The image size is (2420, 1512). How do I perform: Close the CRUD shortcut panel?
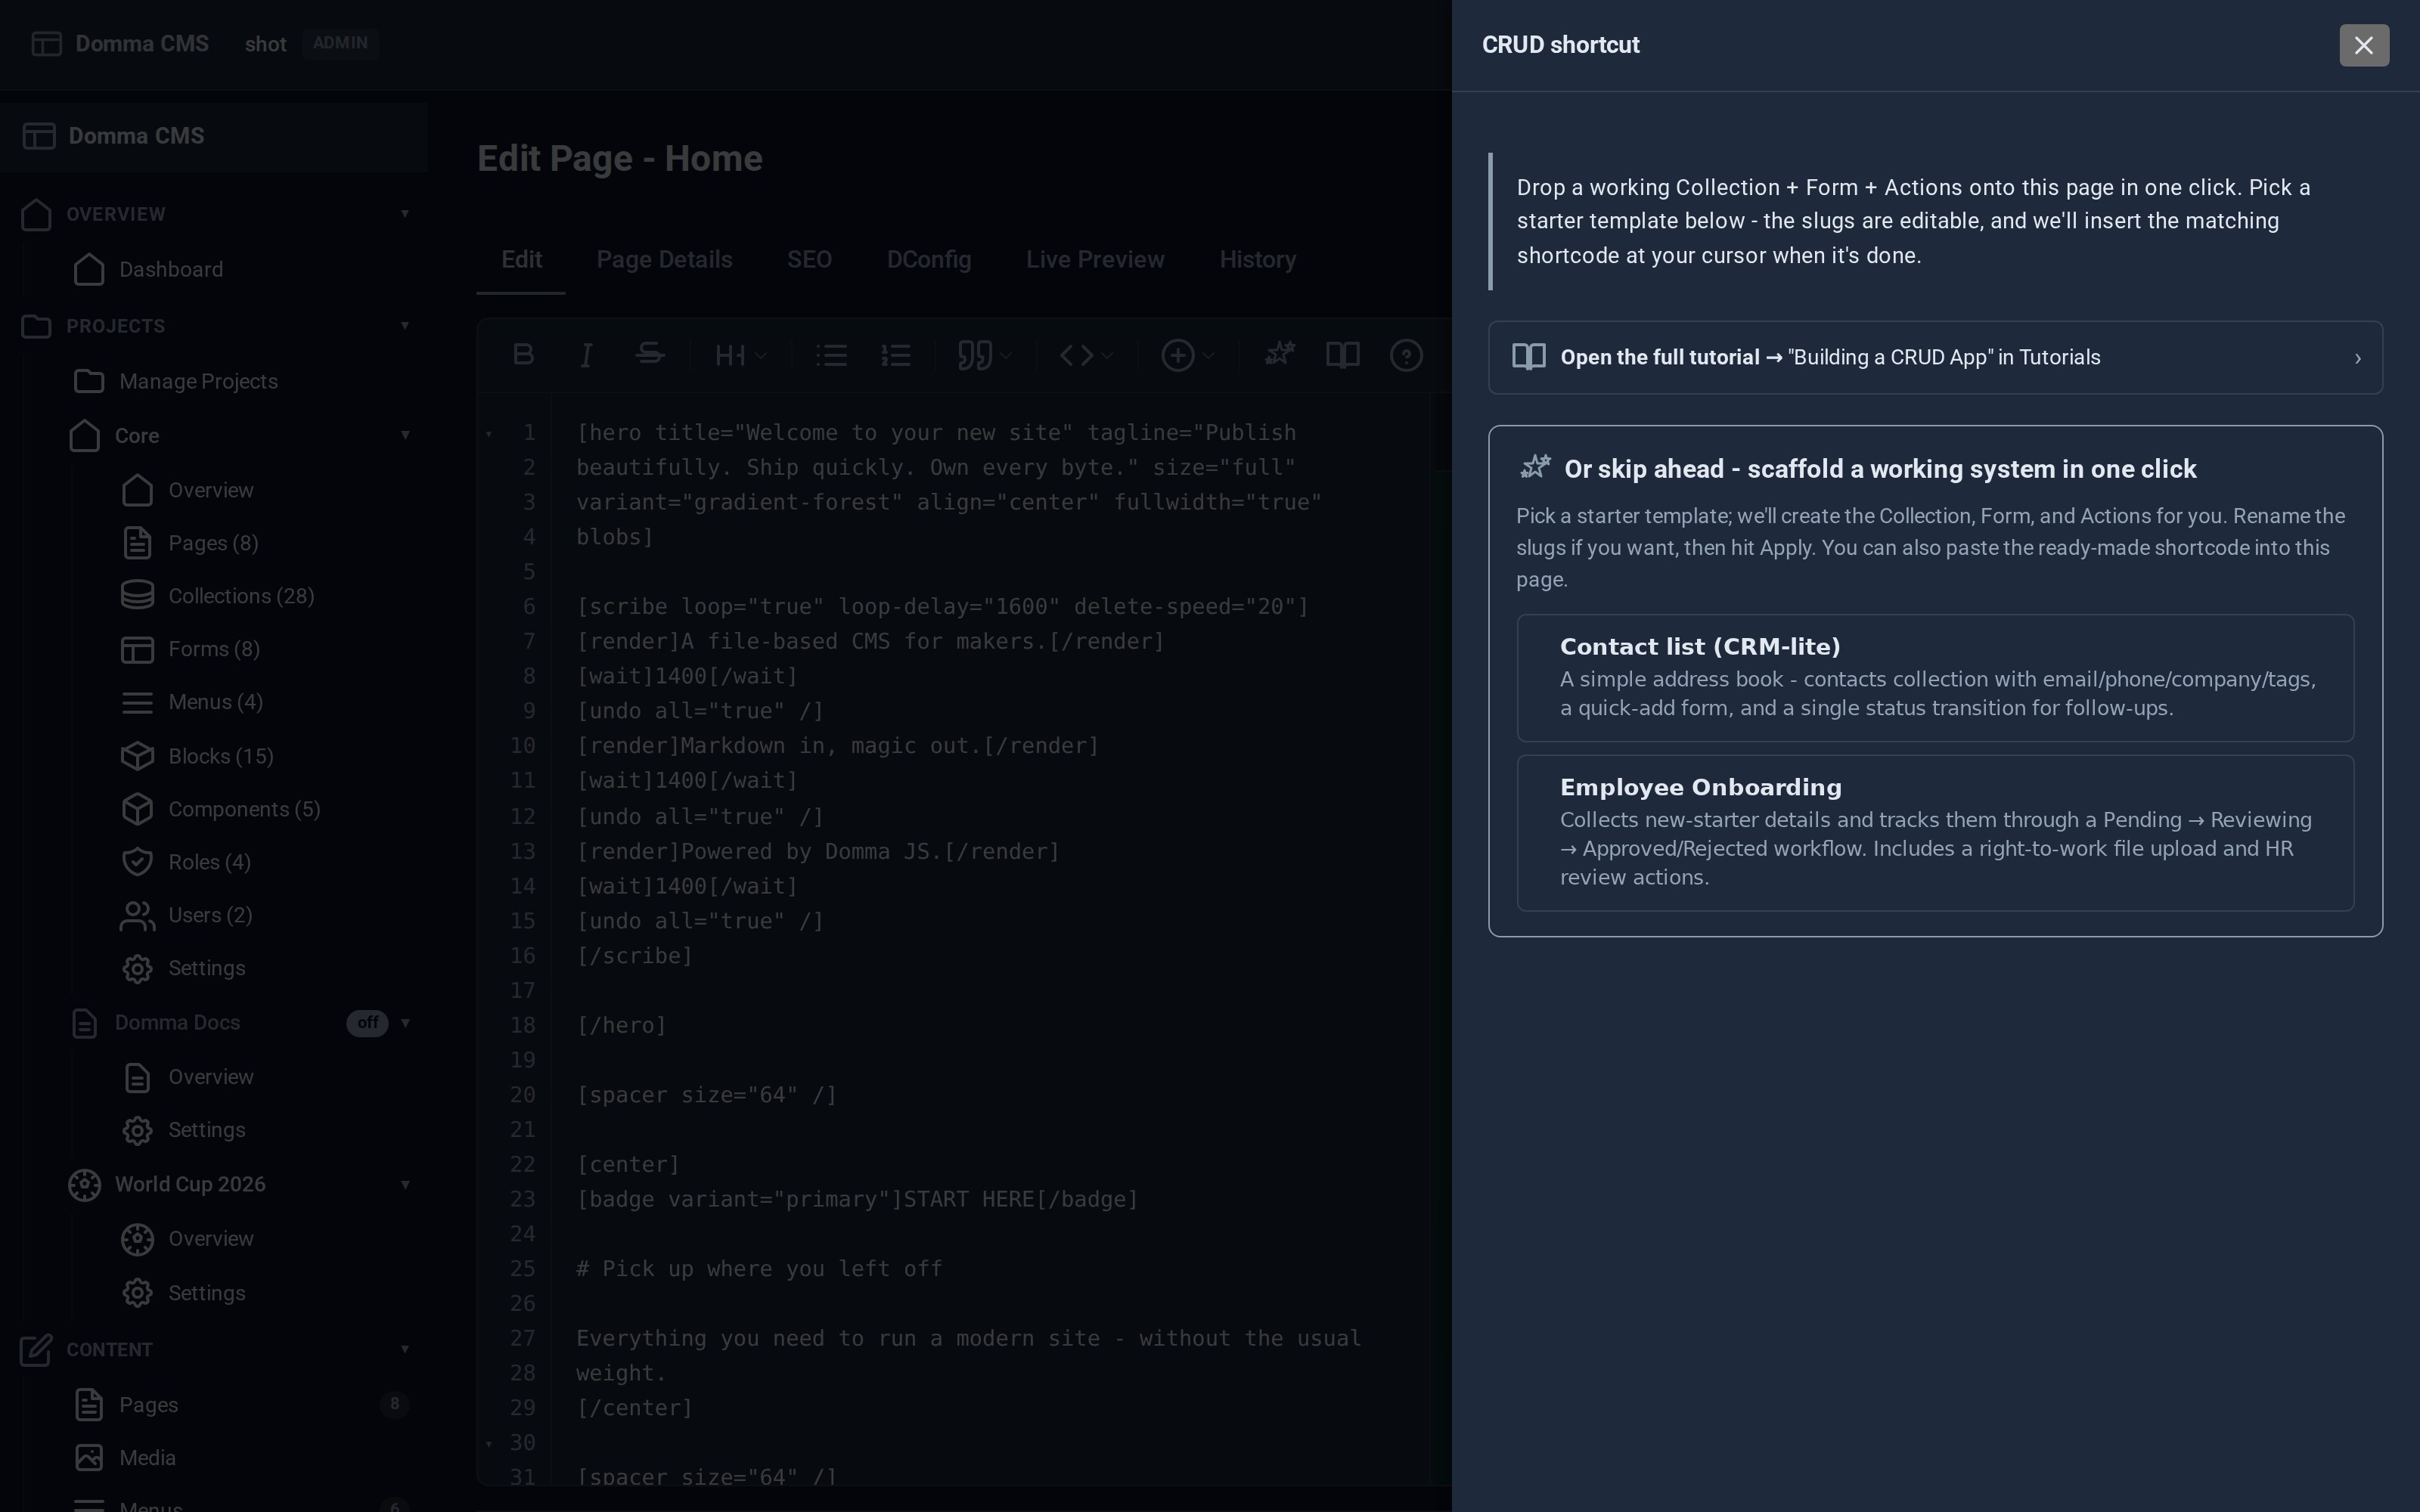click(x=2363, y=45)
